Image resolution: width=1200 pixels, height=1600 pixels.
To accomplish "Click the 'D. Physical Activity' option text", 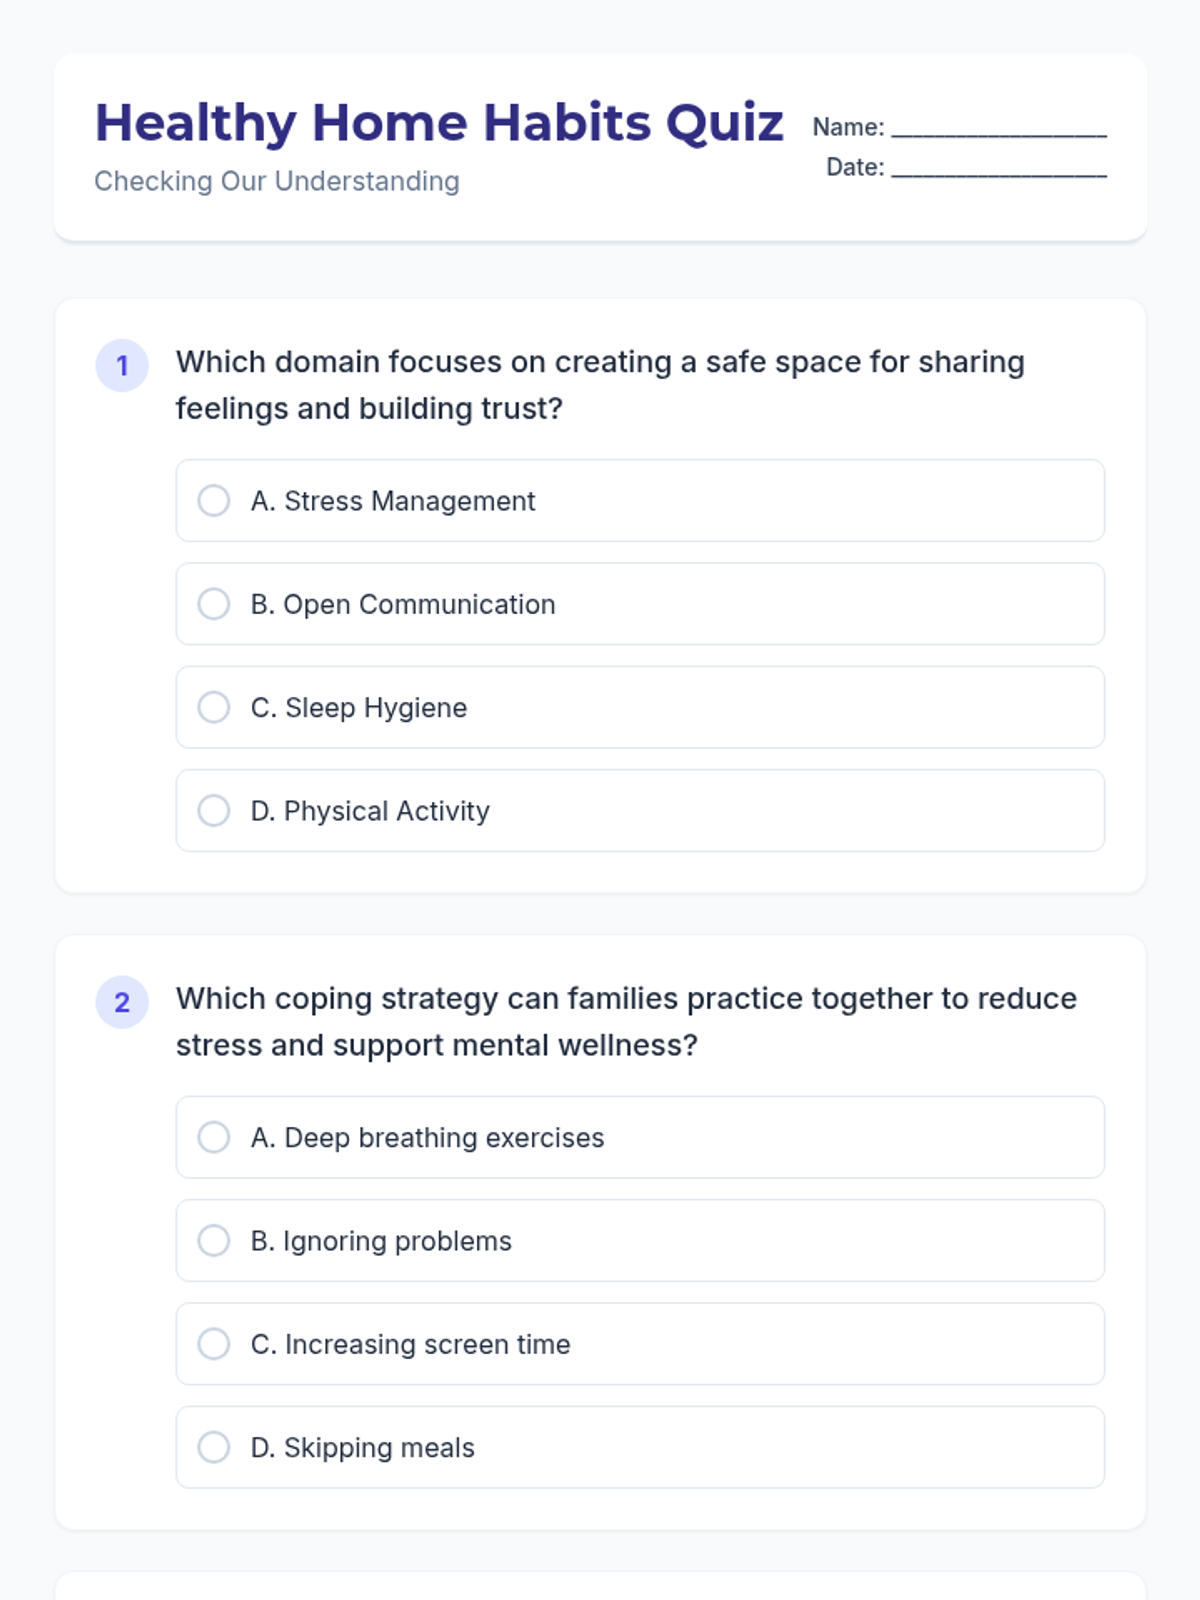I will click(370, 811).
